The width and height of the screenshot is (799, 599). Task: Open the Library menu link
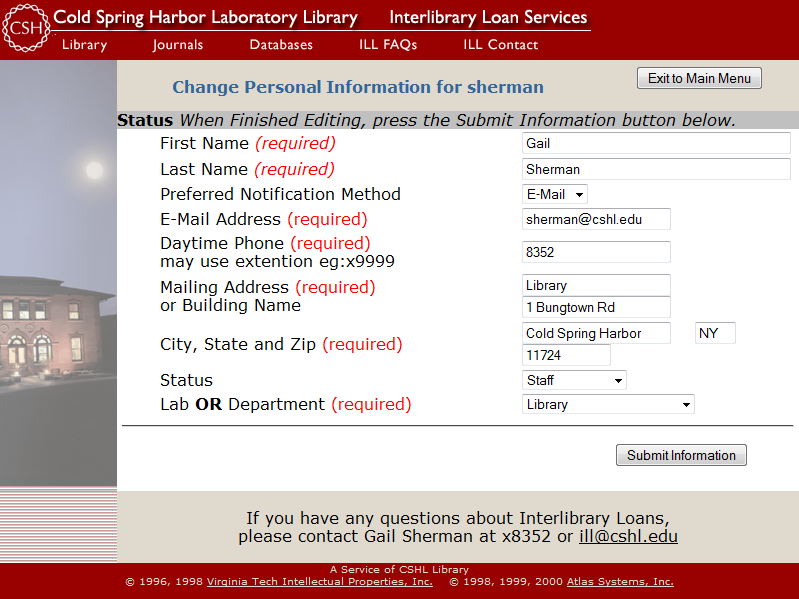coord(85,45)
